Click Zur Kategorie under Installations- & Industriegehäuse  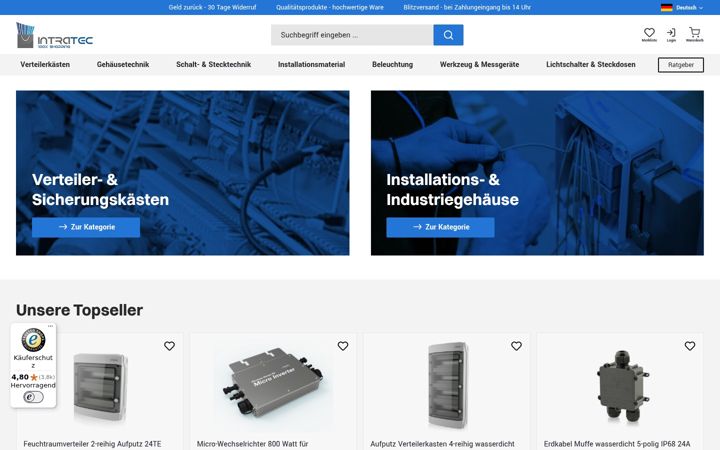440,227
